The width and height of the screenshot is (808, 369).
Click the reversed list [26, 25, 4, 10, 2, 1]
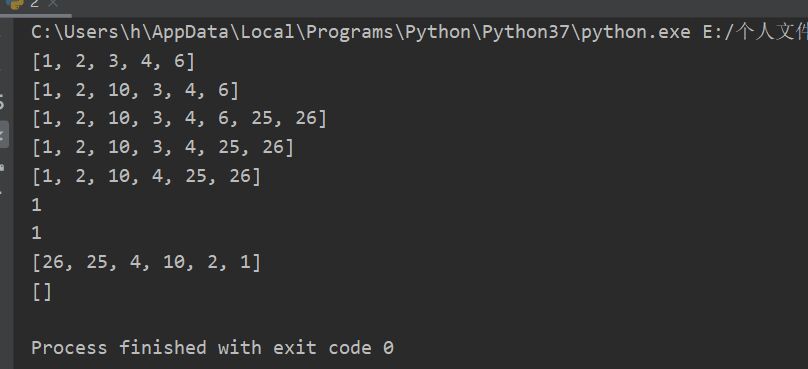[x=146, y=263]
